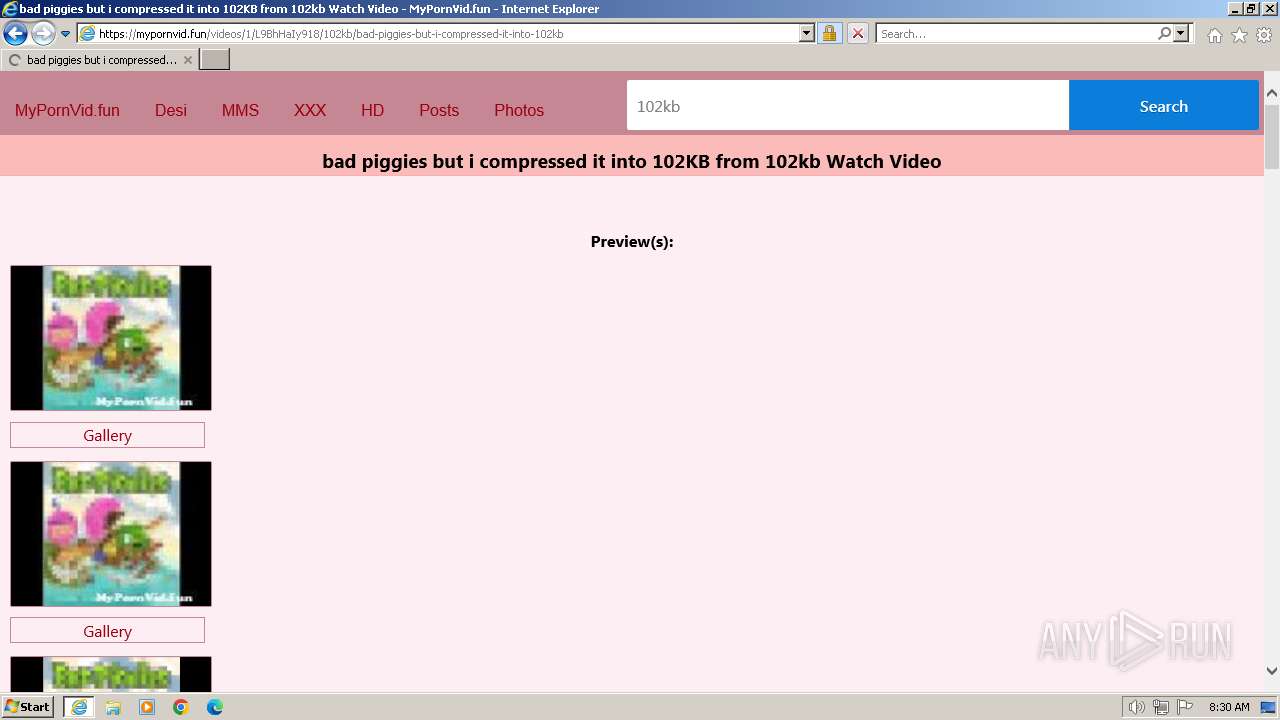Open the third partially visible preview thumbnail
Screen dimensions: 1280x720
pyautogui.click(x=111, y=674)
